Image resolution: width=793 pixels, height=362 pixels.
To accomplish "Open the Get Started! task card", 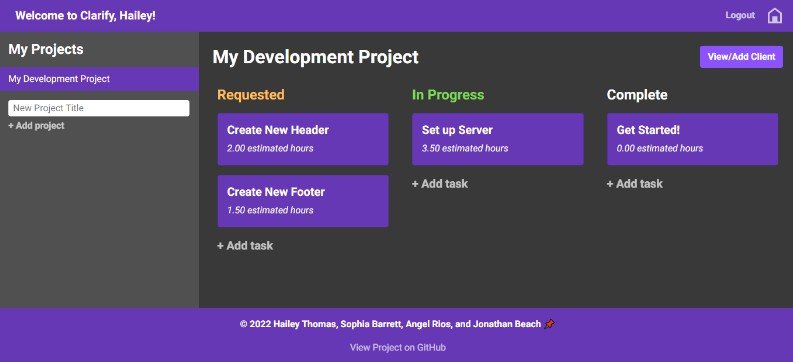I will (692, 139).
